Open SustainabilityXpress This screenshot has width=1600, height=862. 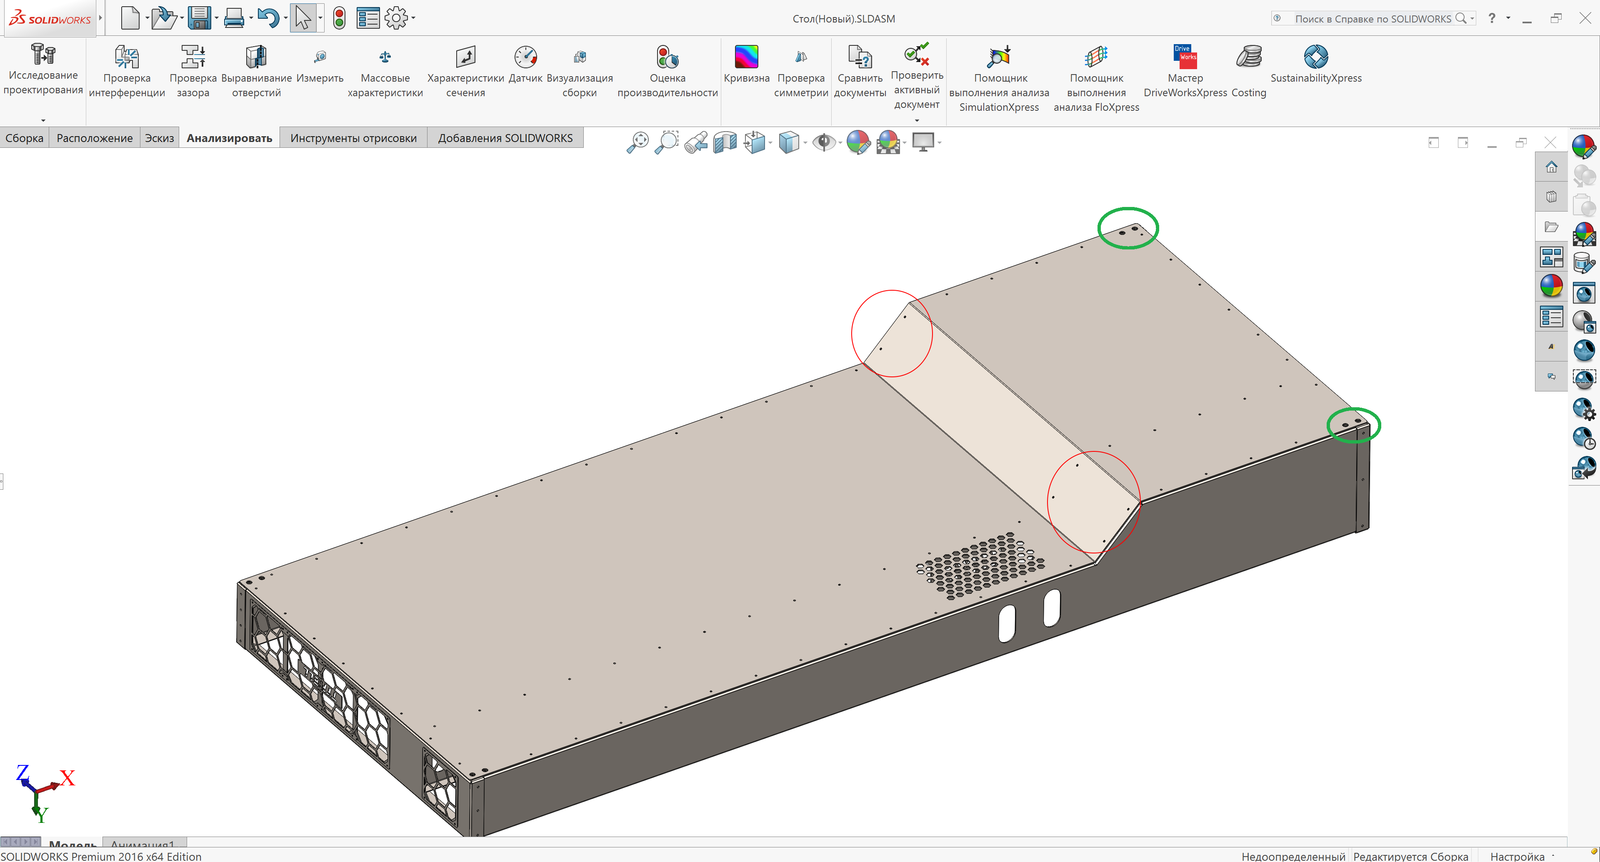[1316, 65]
